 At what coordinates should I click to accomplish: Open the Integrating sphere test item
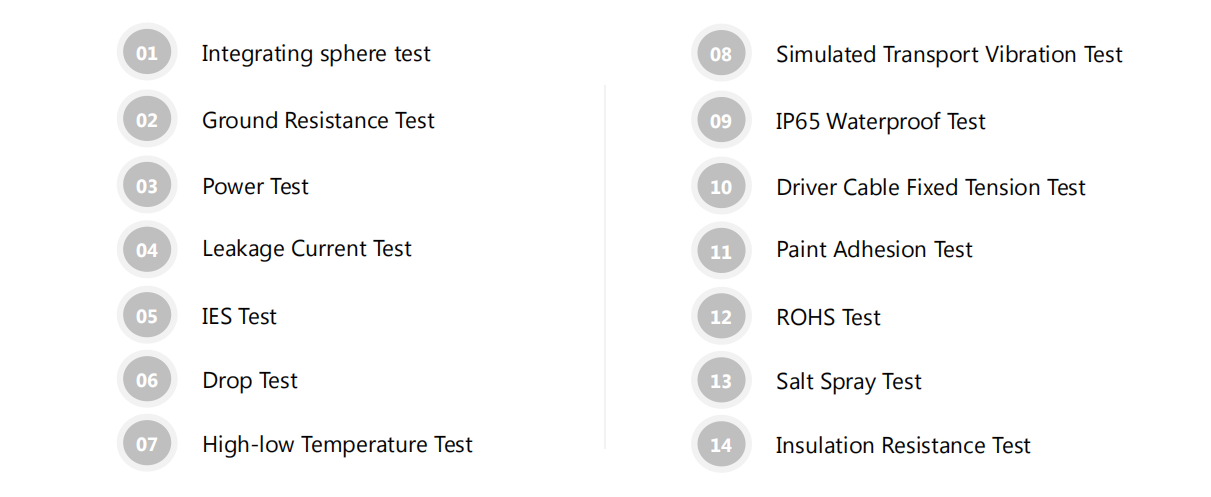[316, 54]
